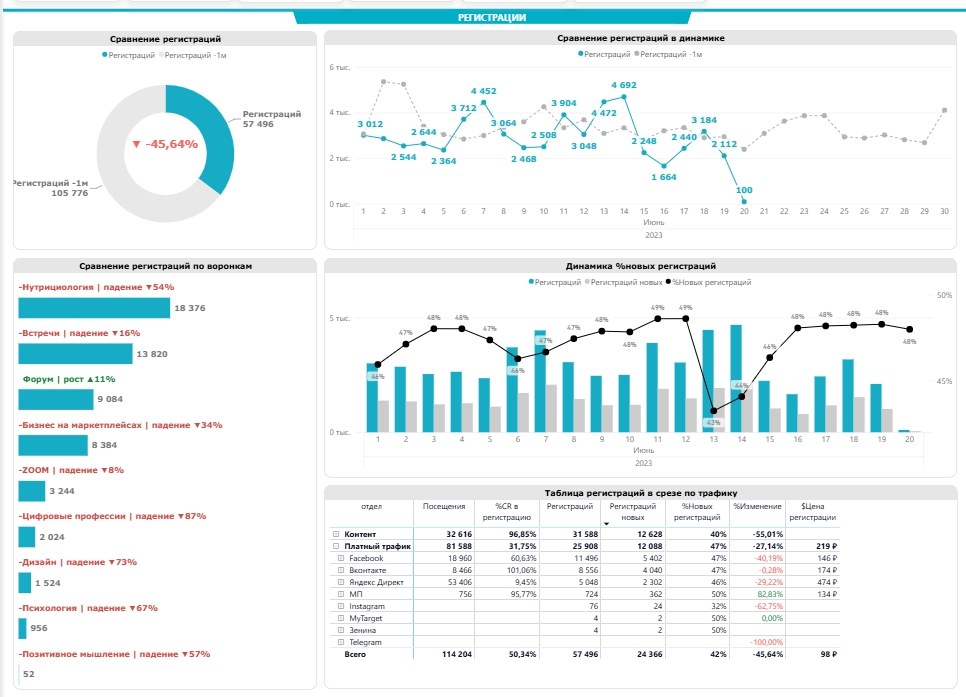Image resolution: width=966 pixels, height=697 pixels.
Task: Expand the Instagram row
Action: 341,606
